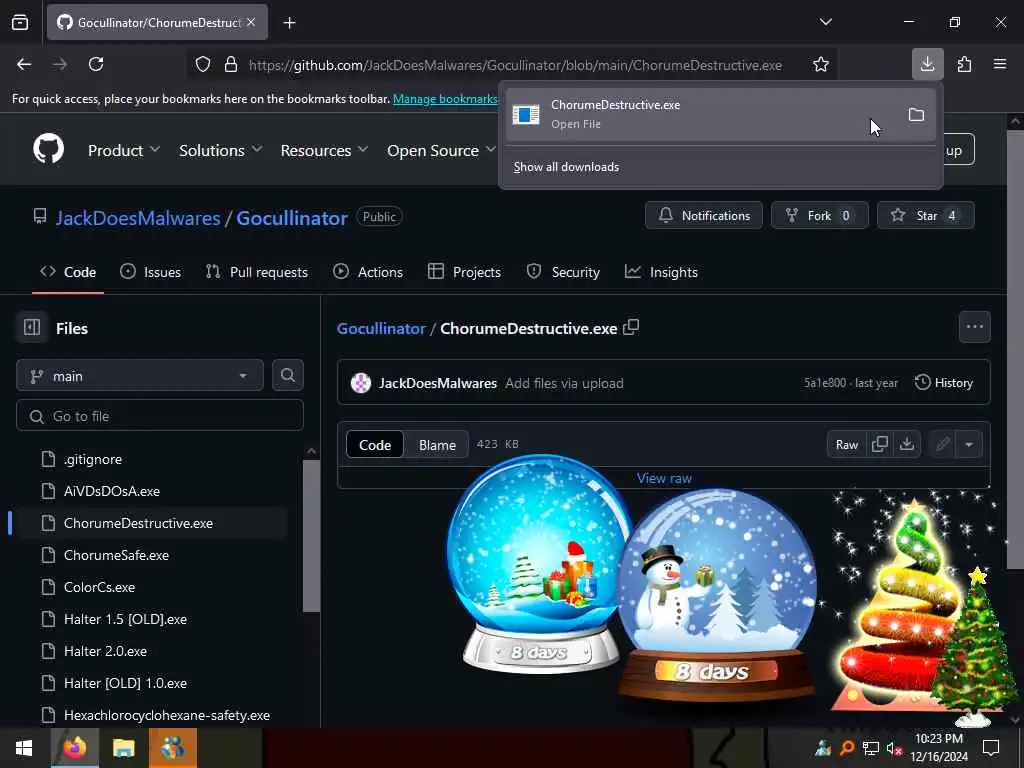Open a new tab with the plus icon
The width and height of the screenshot is (1024, 768).
pos(289,23)
